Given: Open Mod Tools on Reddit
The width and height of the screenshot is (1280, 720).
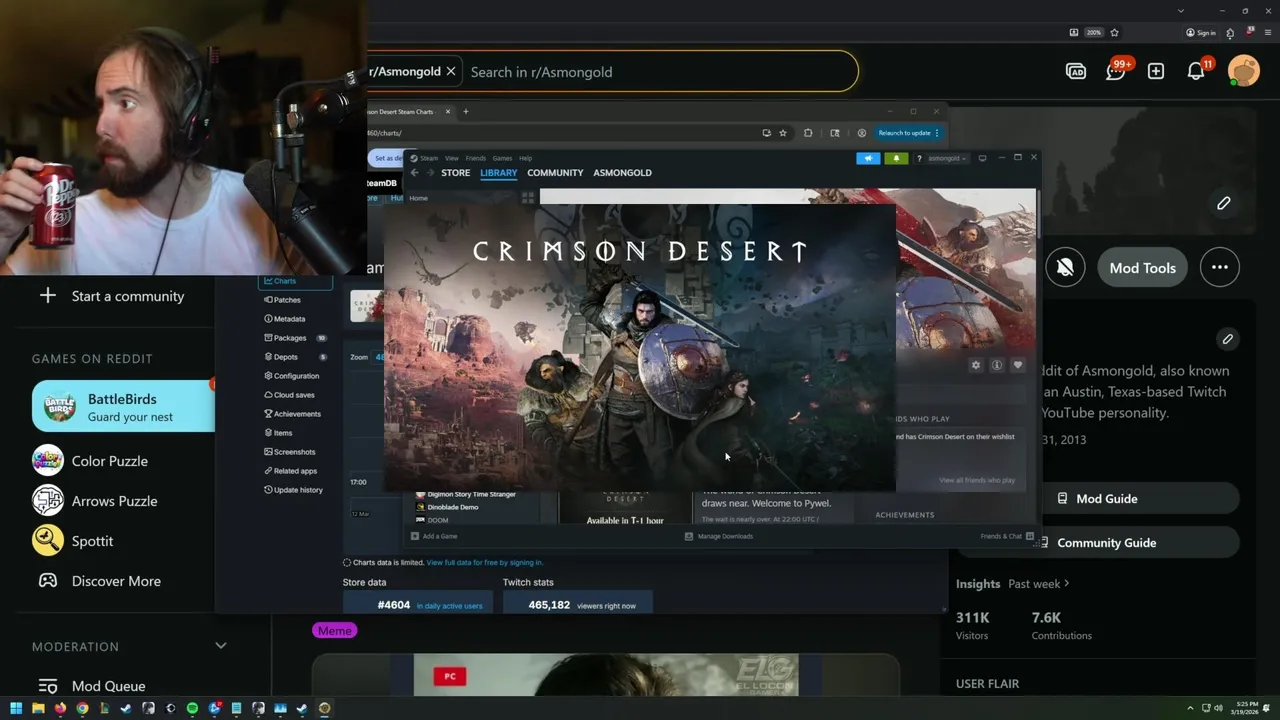Looking at the screenshot, I should (x=1142, y=267).
